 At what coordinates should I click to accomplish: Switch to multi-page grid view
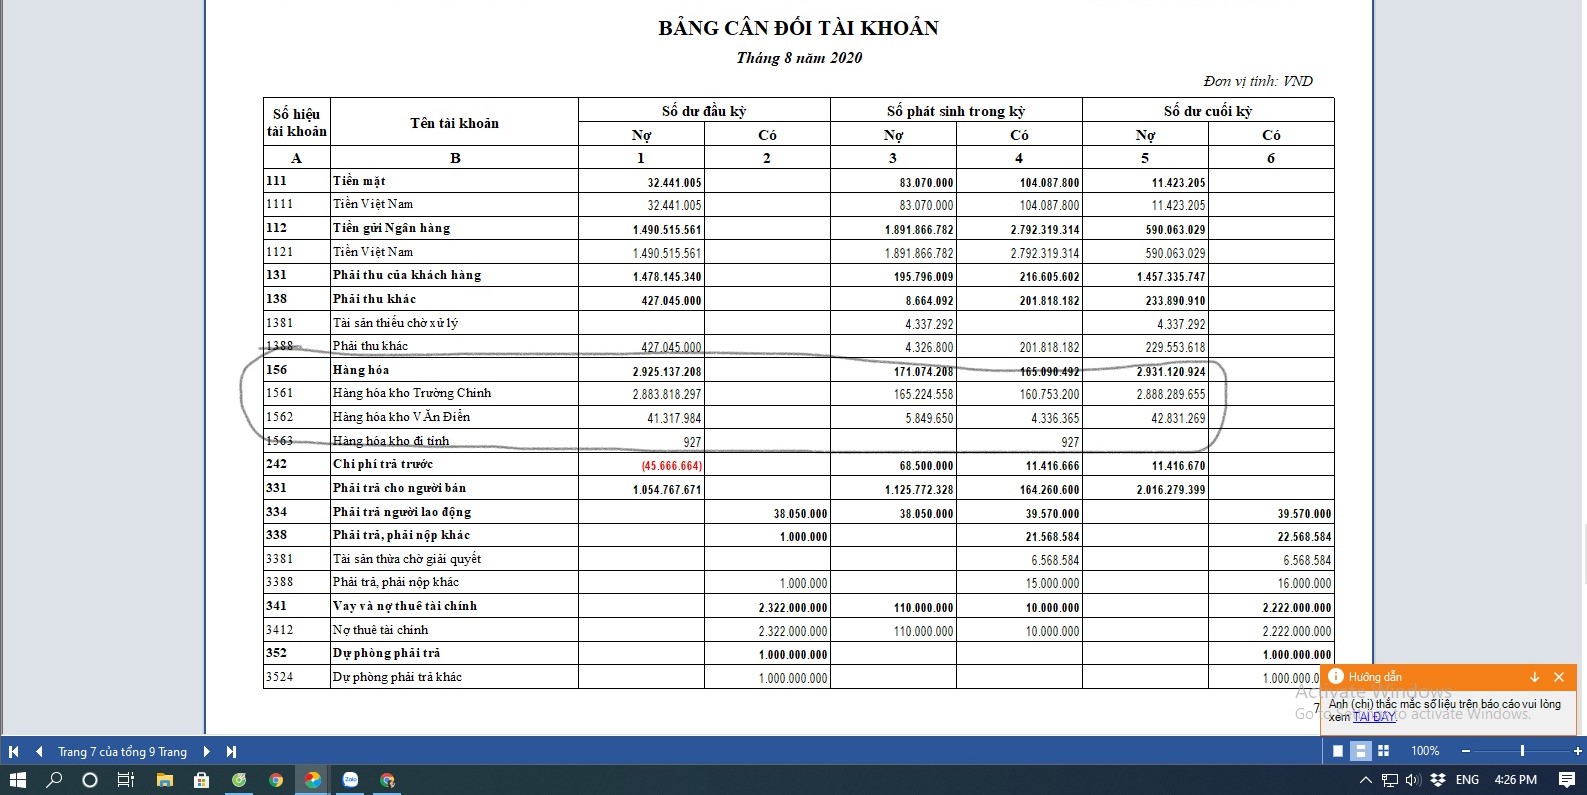pyautogui.click(x=1384, y=751)
